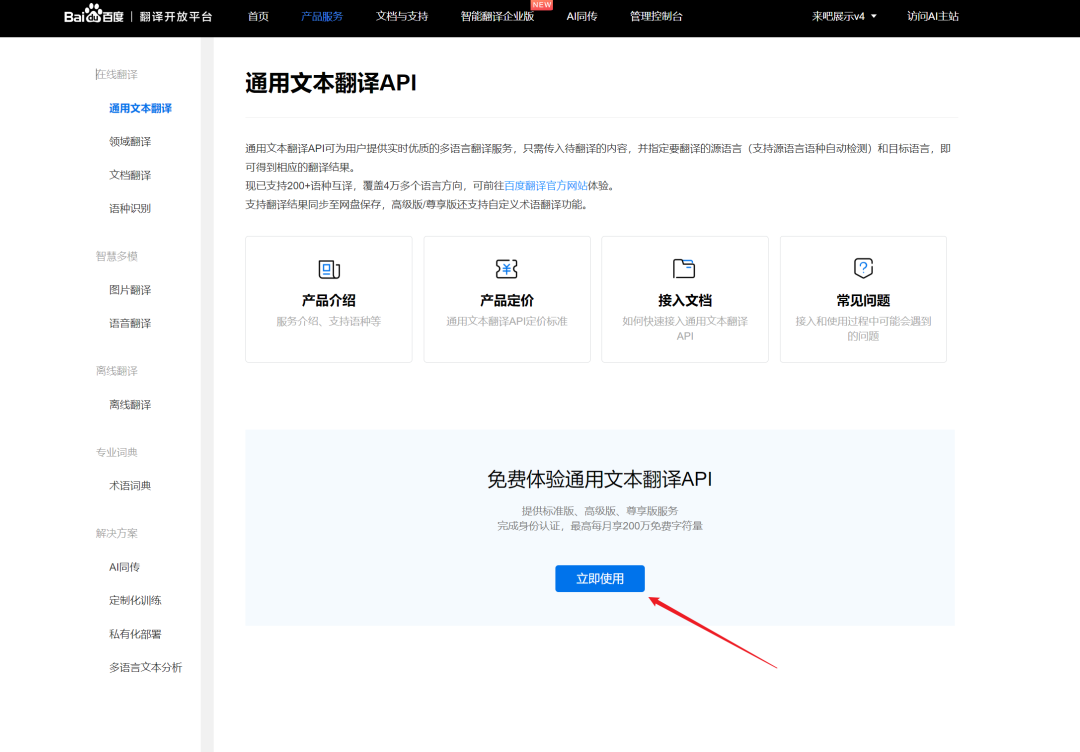Click the 翻译开放平台 site title
This screenshot has width=1080, height=752.
click(x=176, y=17)
